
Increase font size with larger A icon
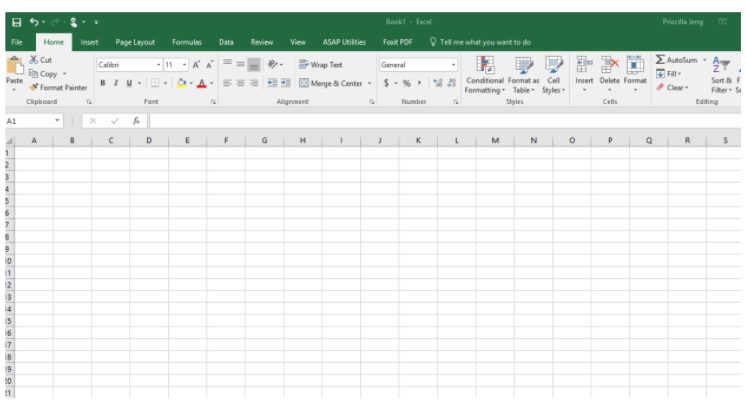click(196, 65)
